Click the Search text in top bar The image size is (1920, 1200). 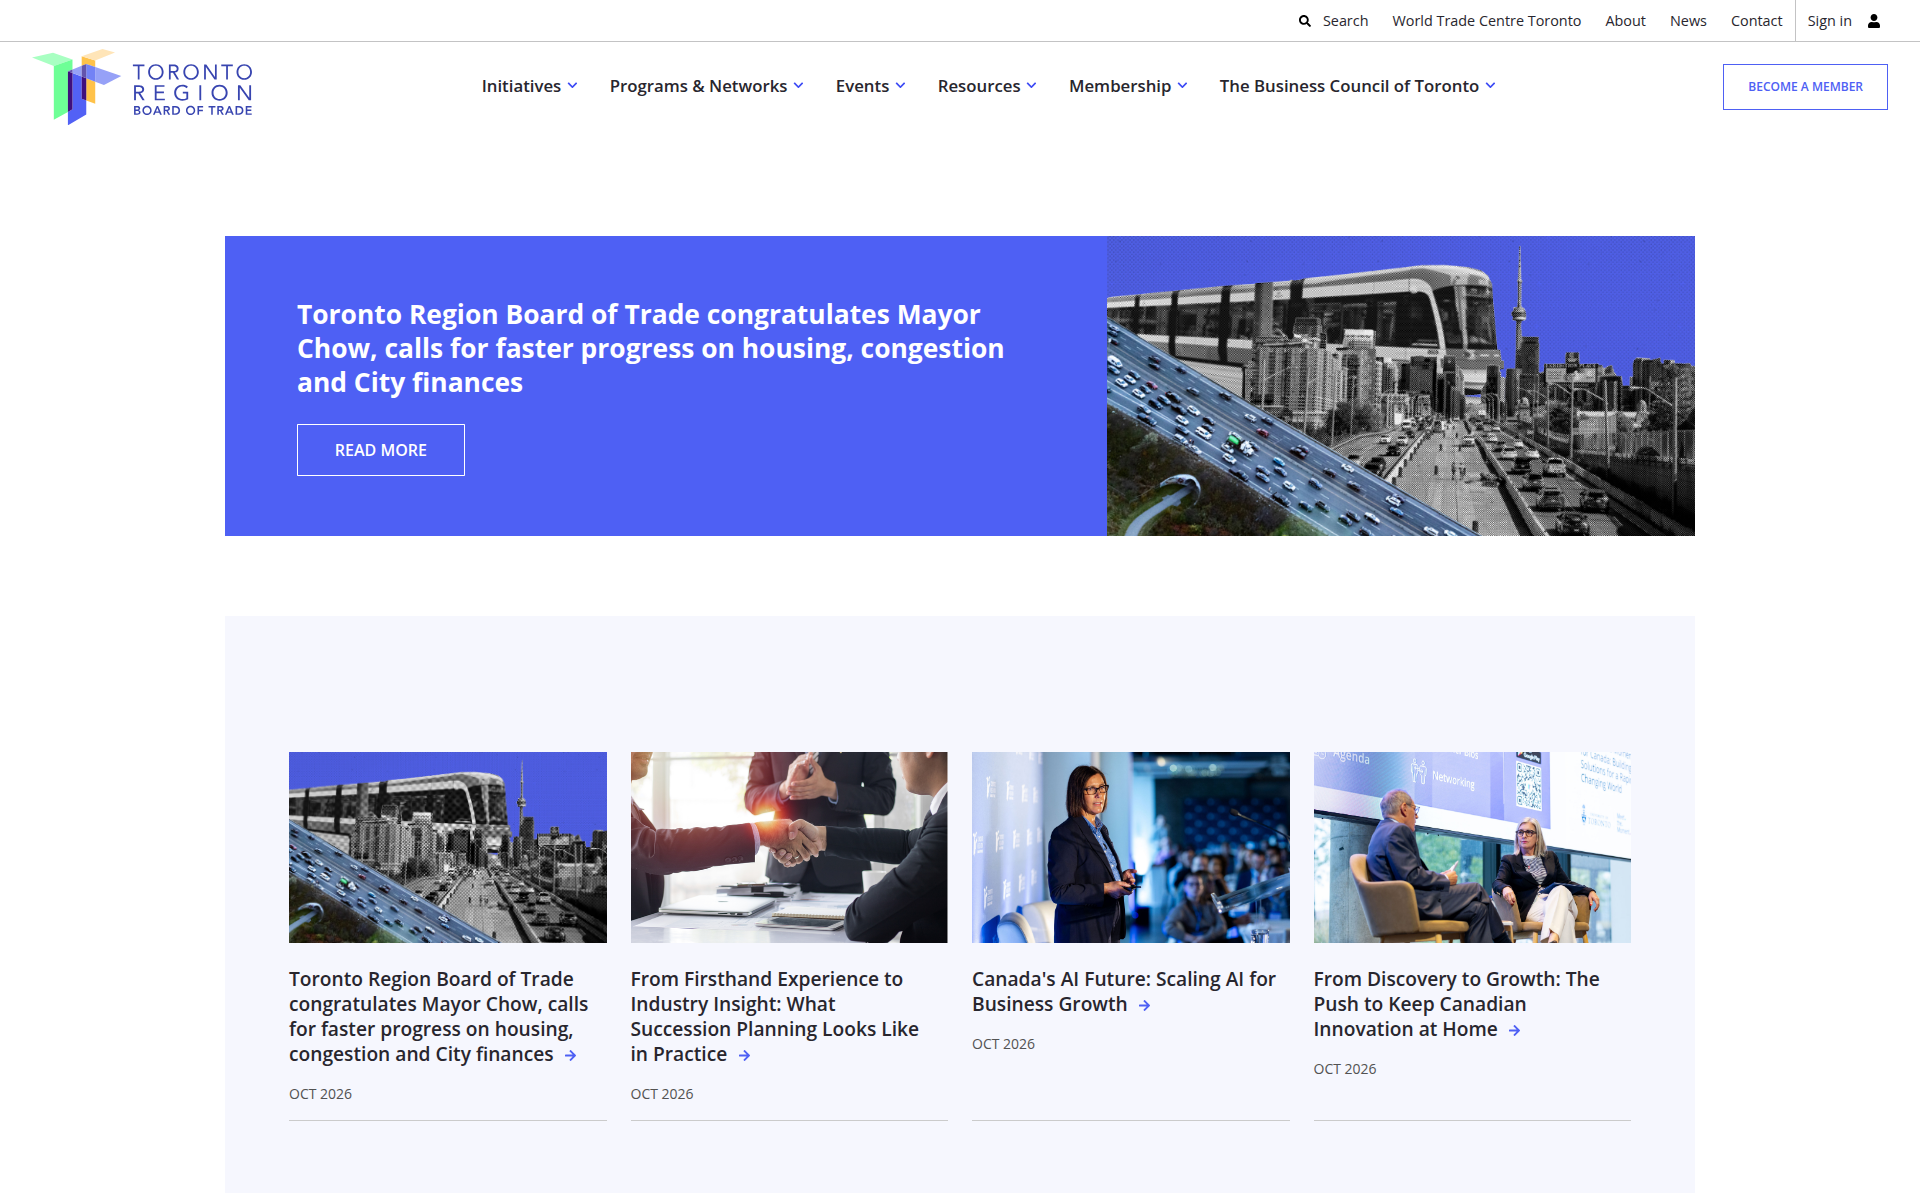pos(1345,21)
